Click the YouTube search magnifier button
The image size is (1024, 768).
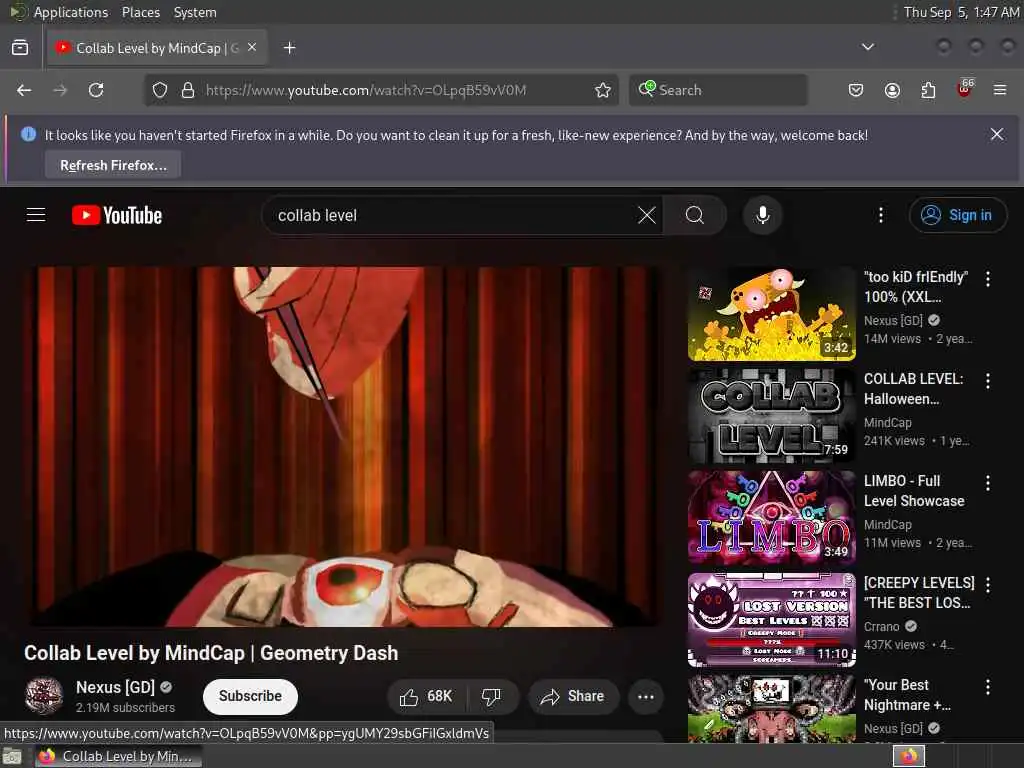tap(695, 215)
